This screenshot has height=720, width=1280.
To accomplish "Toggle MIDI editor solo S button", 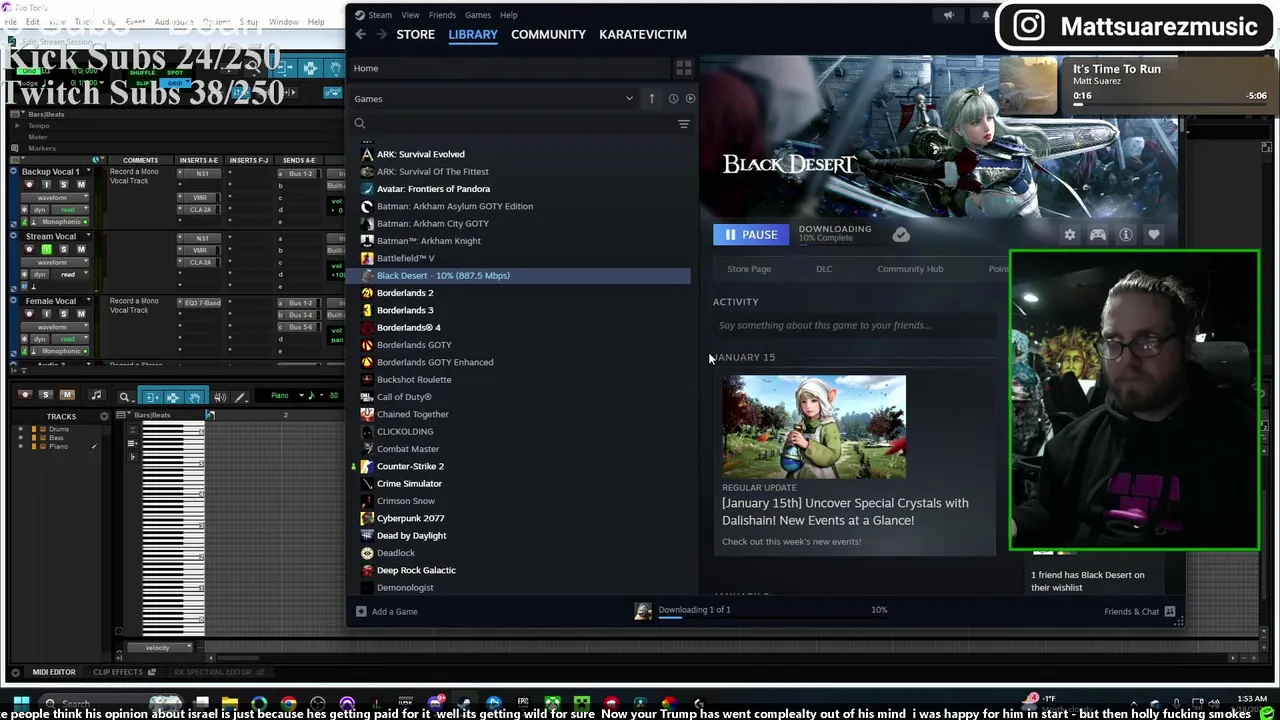I will [45, 395].
